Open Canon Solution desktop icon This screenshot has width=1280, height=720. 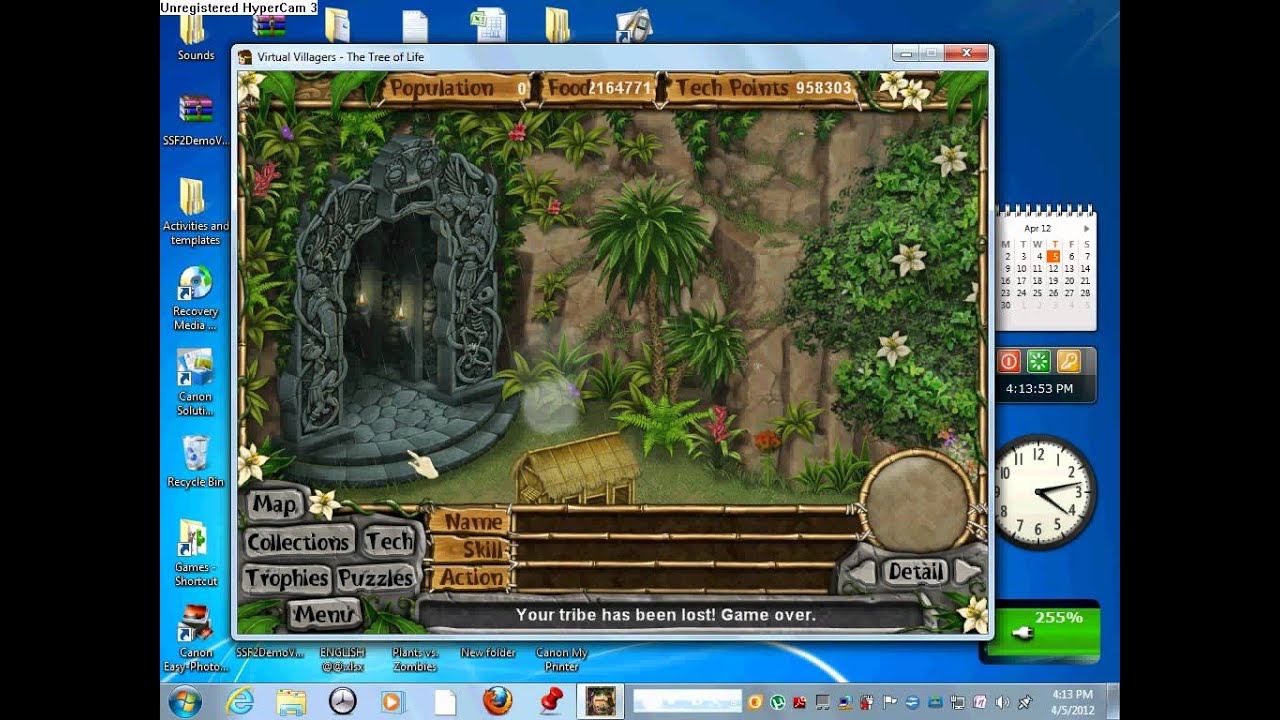point(196,383)
